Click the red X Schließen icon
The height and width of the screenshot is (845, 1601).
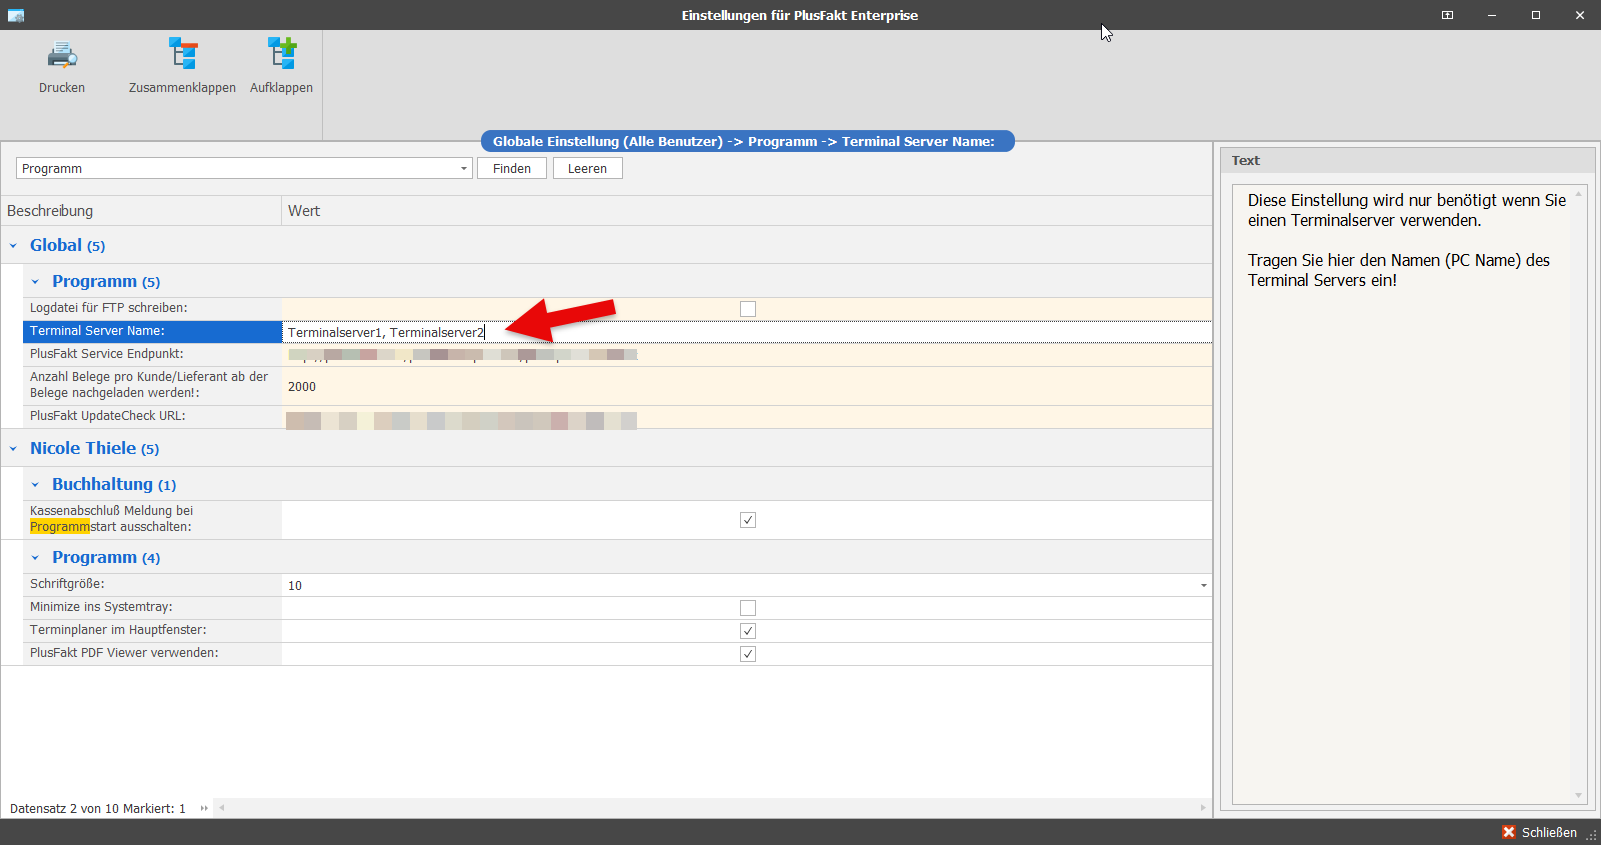point(1508,832)
